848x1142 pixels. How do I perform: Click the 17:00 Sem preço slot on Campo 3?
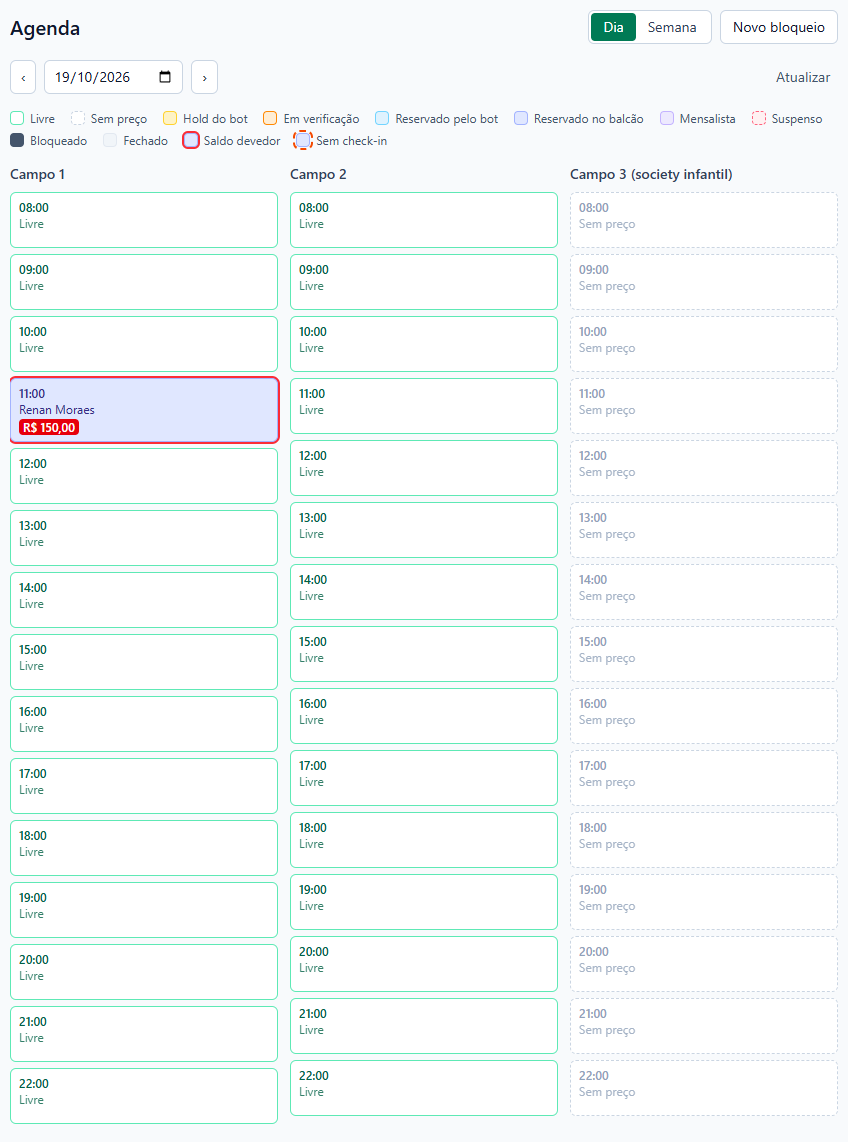[704, 777]
